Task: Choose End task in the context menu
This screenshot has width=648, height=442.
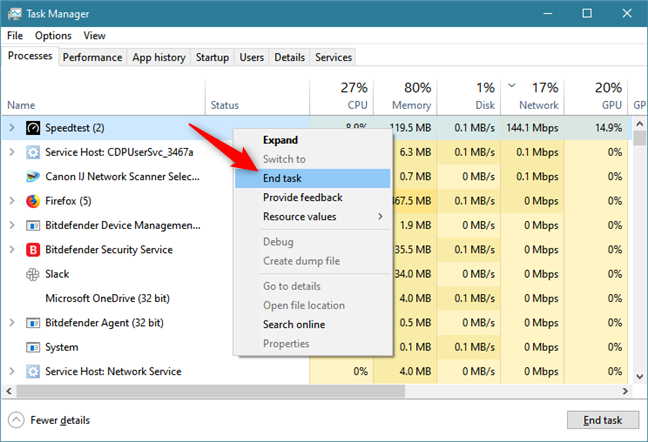Action: [313, 178]
